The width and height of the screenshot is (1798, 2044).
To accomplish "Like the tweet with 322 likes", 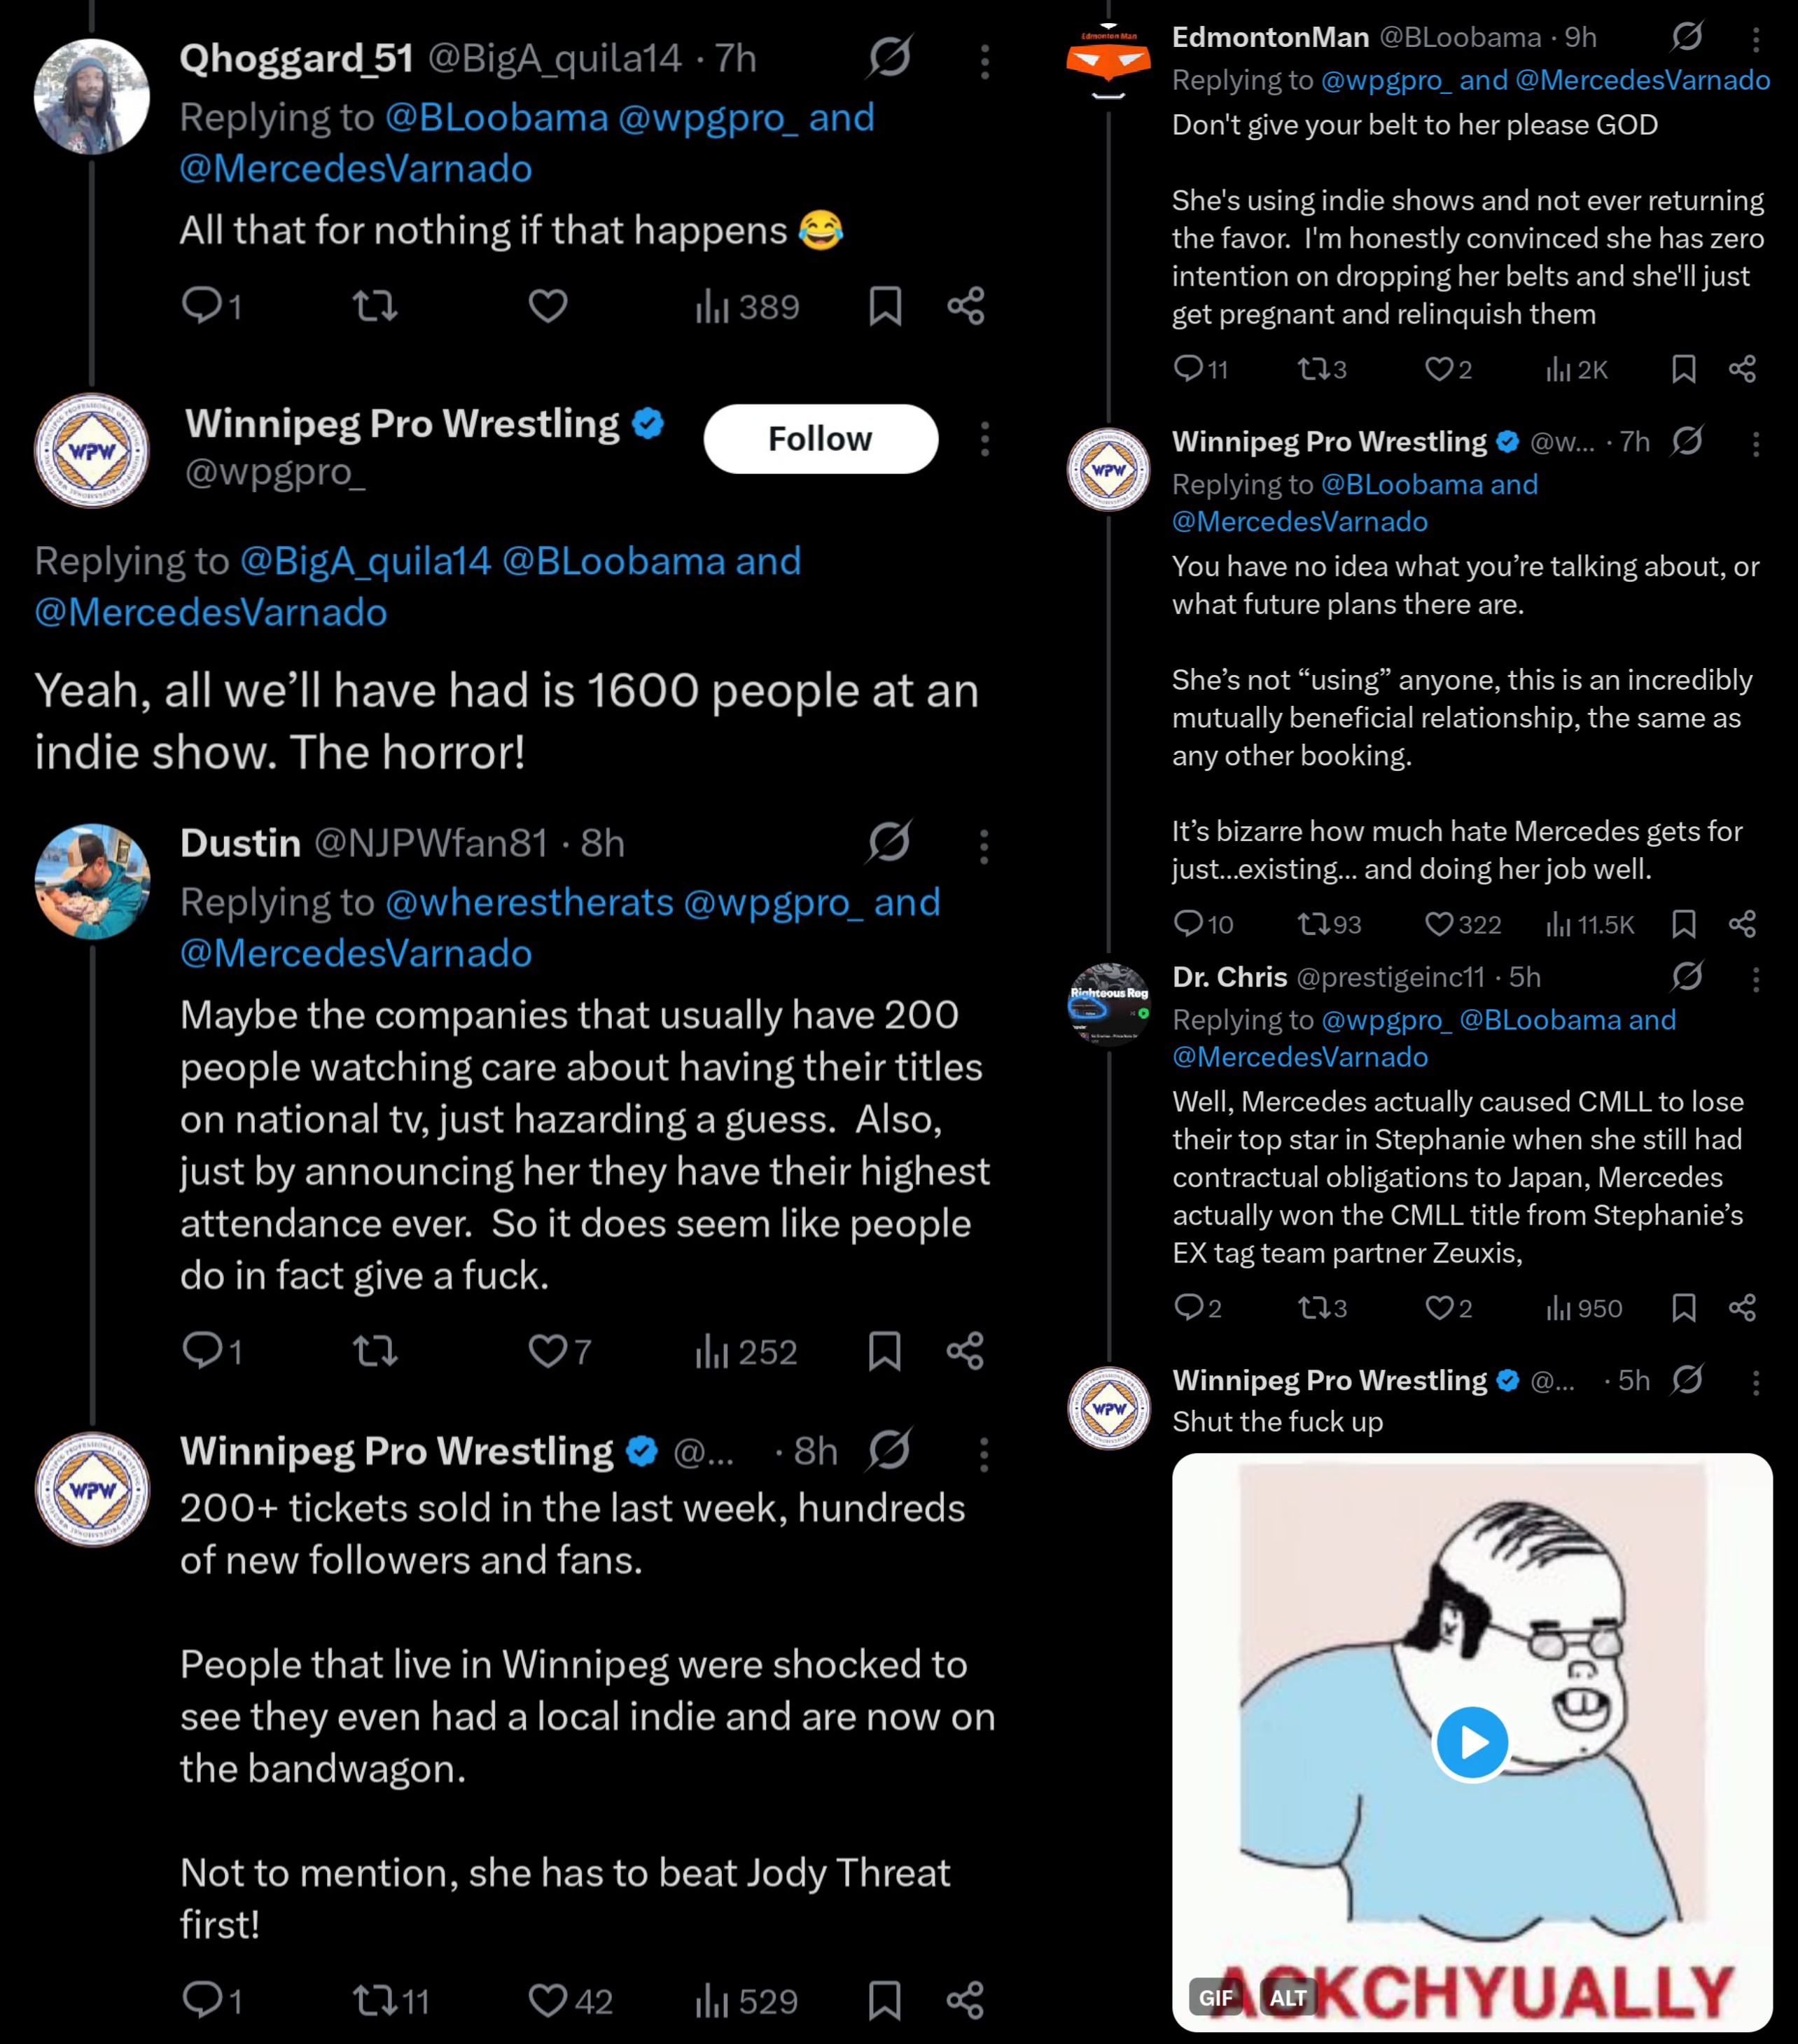I will pyautogui.click(x=1462, y=924).
